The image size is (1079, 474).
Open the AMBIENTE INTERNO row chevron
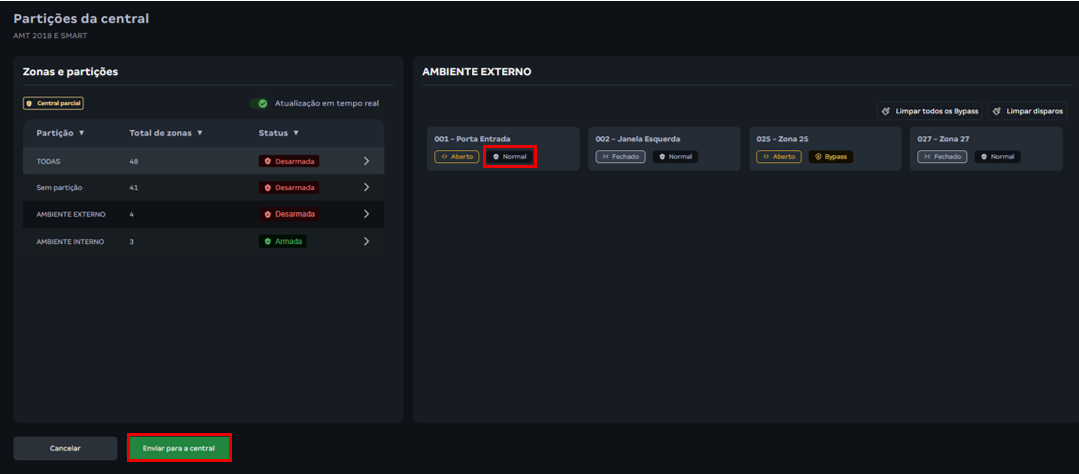366,241
